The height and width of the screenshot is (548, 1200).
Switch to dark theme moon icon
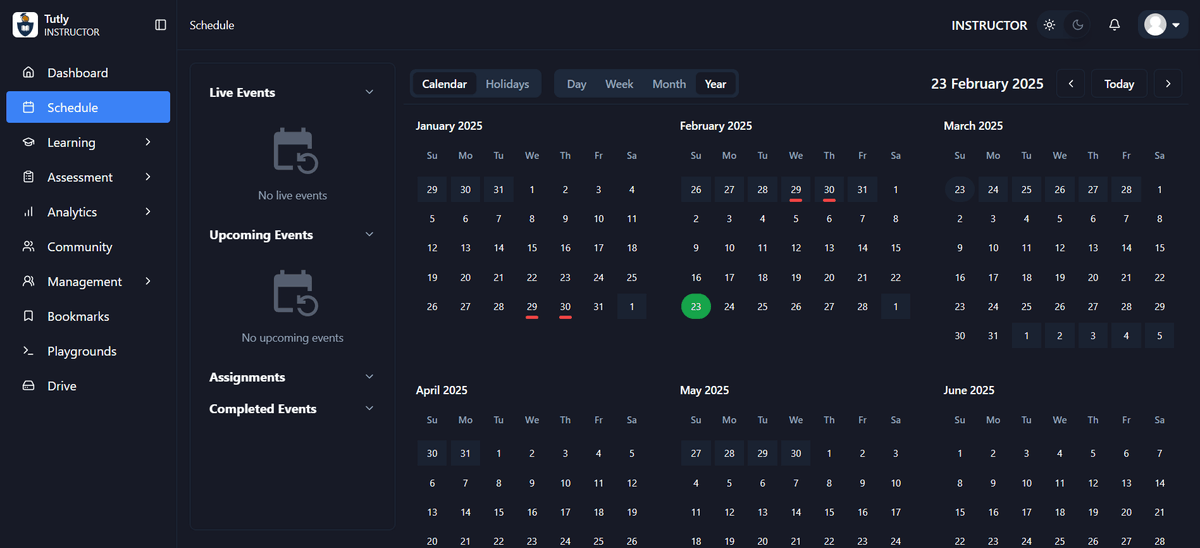click(x=1078, y=25)
